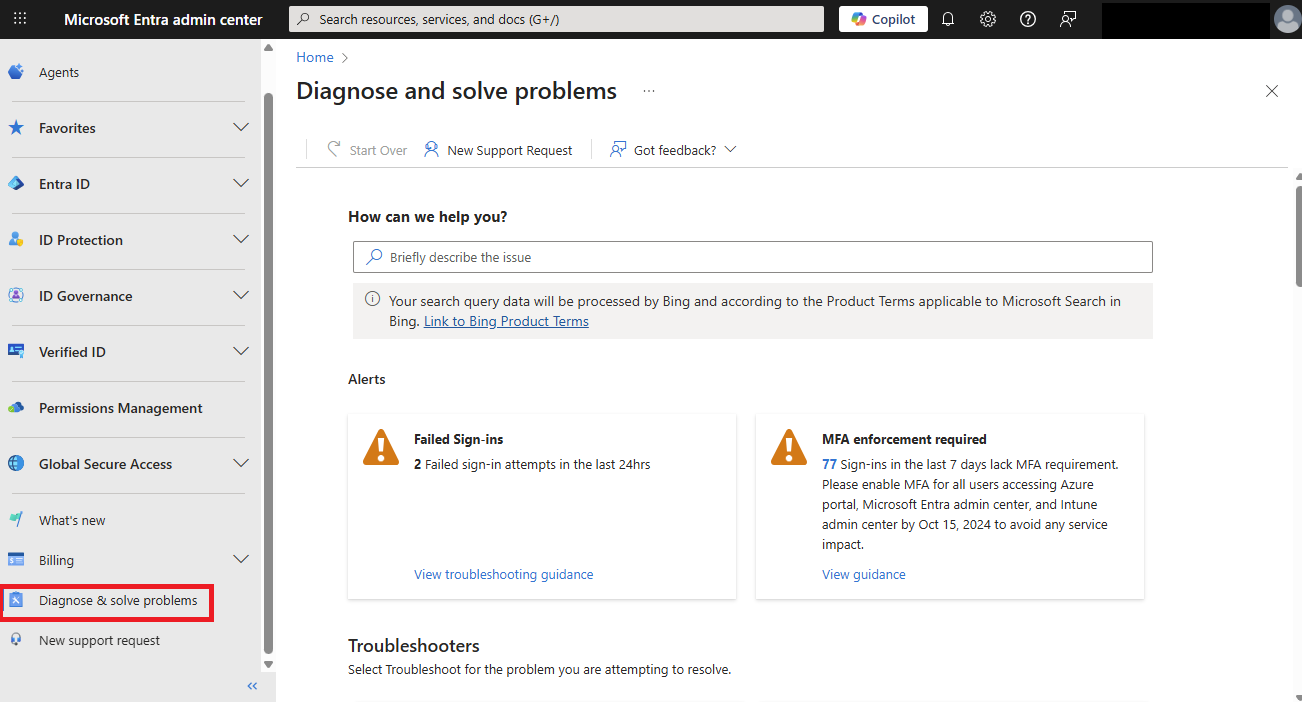Open the app launcher waffle icon
This screenshot has width=1302, height=702.
[x=20, y=19]
